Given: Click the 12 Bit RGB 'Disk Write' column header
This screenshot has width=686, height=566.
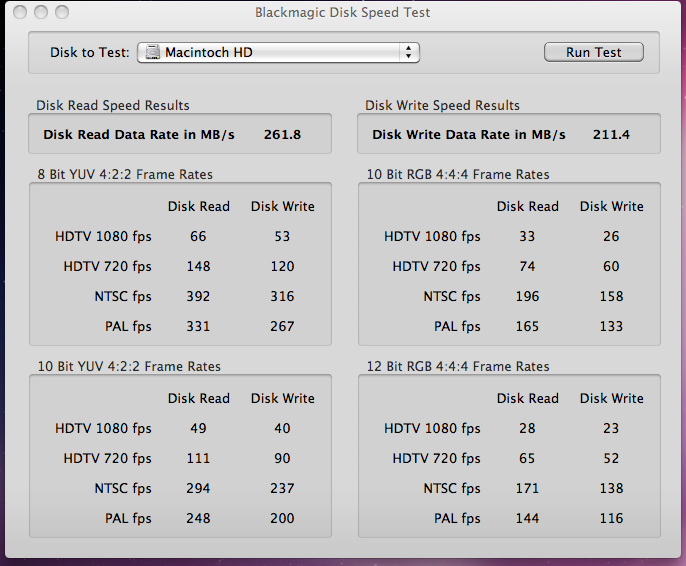Looking at the screenshot, I should pyautogui.click(x=612, y=398).
